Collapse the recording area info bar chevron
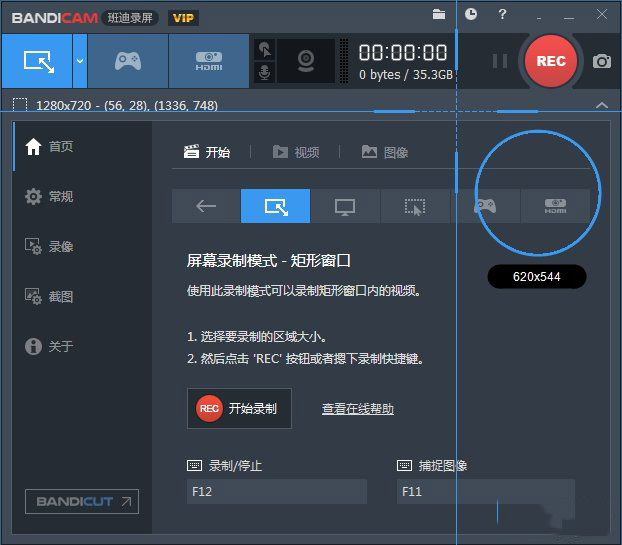 coord(601,104)
